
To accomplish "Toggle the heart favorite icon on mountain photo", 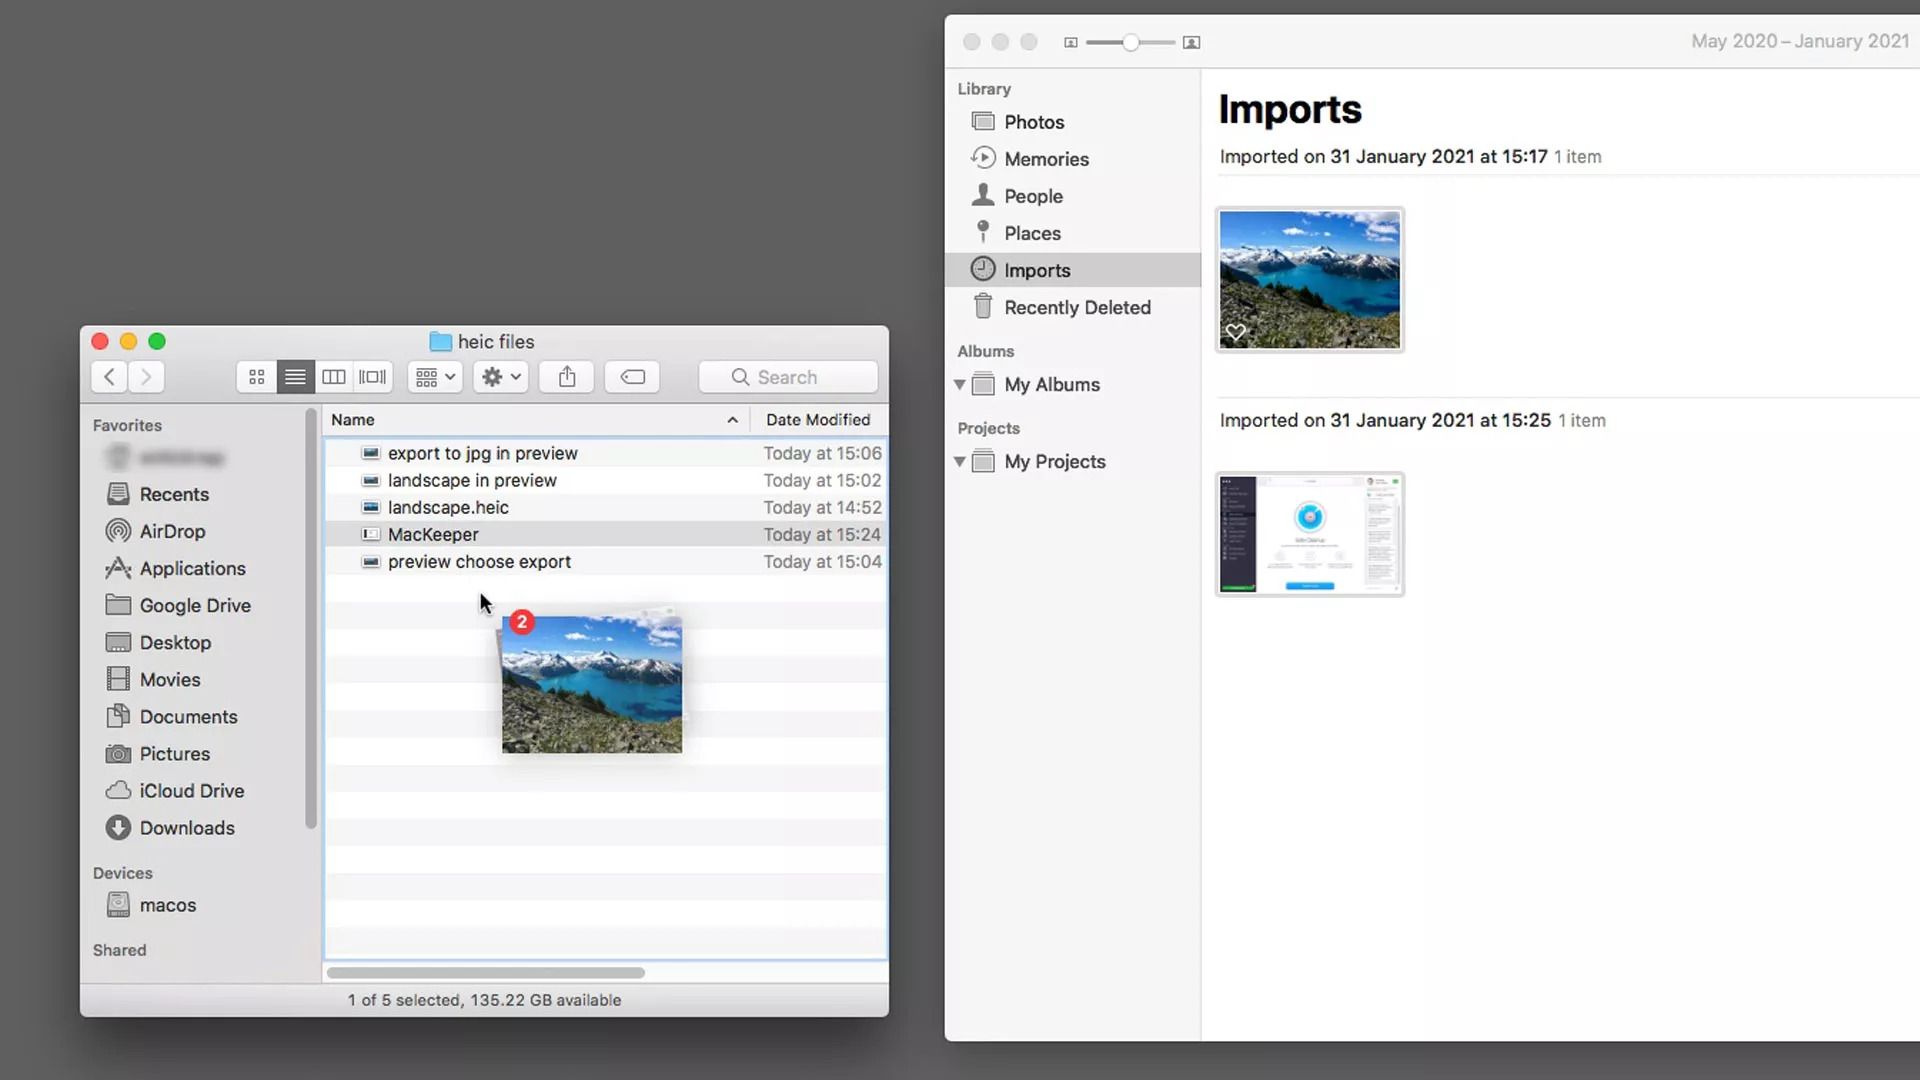I will (x=1236, y=332).
